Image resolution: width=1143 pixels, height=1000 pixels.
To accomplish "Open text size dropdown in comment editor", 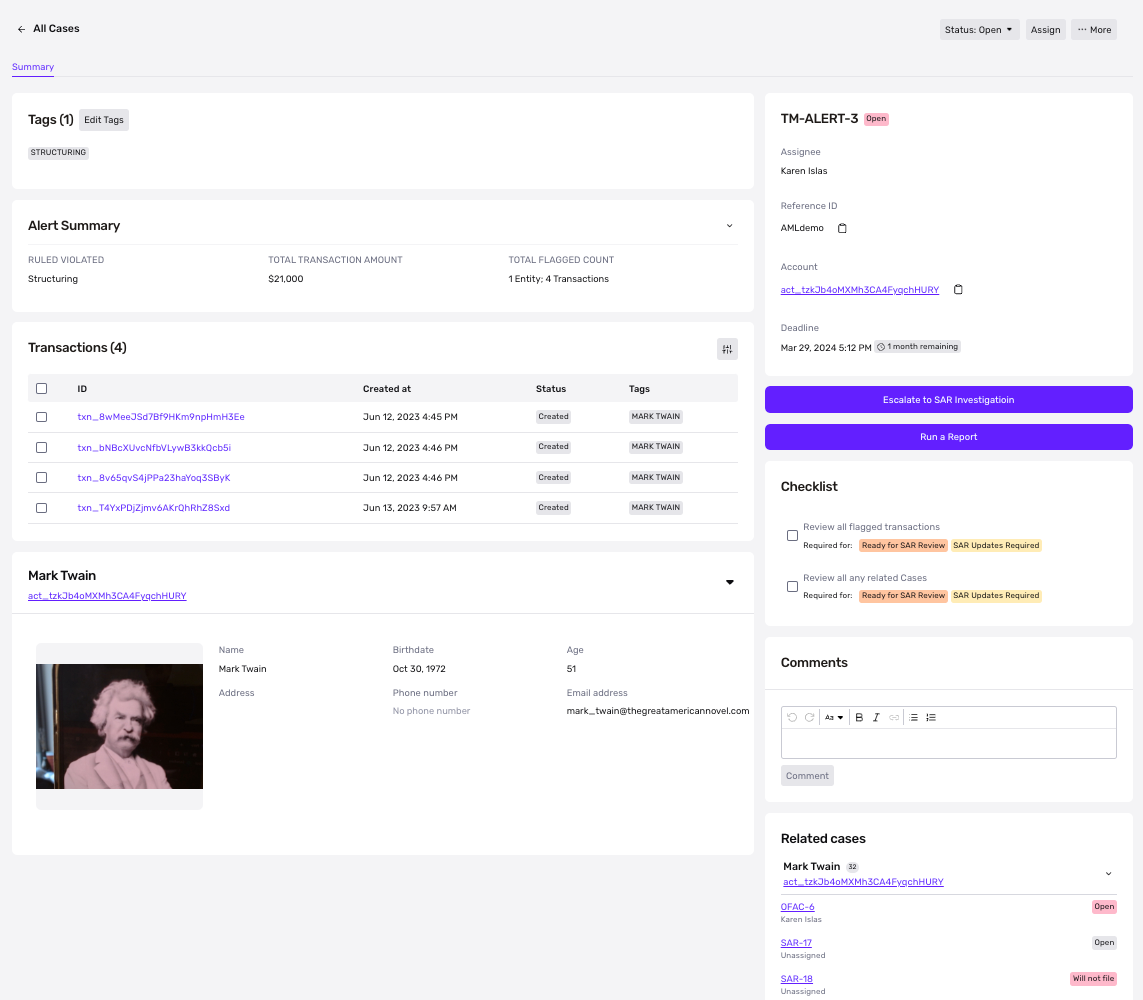I will tap(834, 717).
